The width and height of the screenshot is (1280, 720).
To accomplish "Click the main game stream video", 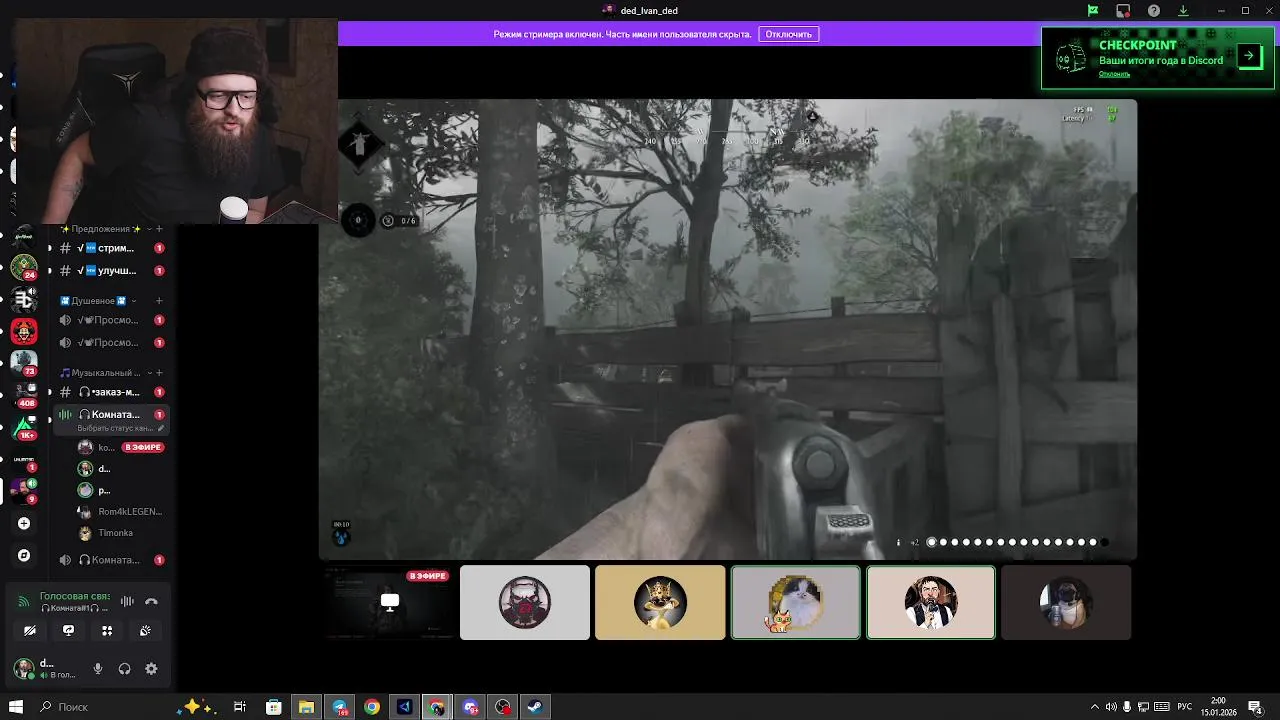I will click(x=728, y=329).
